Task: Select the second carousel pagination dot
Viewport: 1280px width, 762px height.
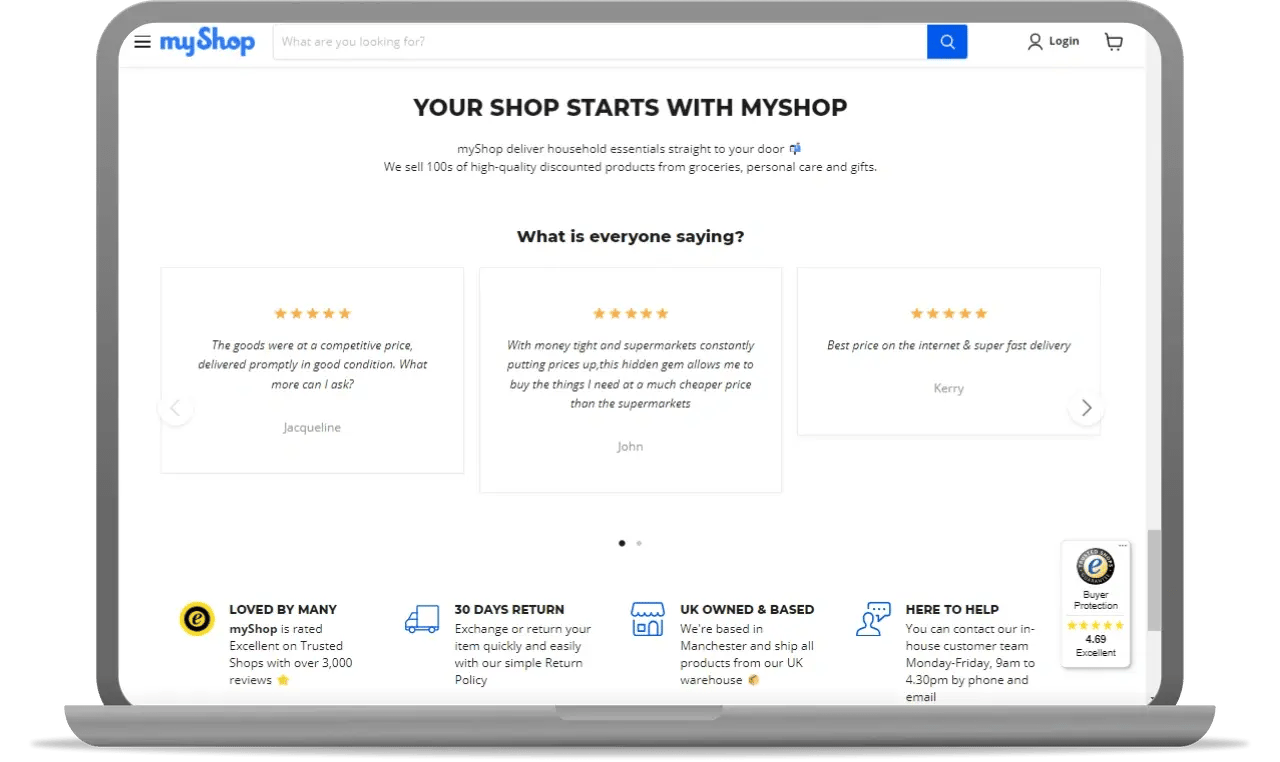Action: (639, 543)
